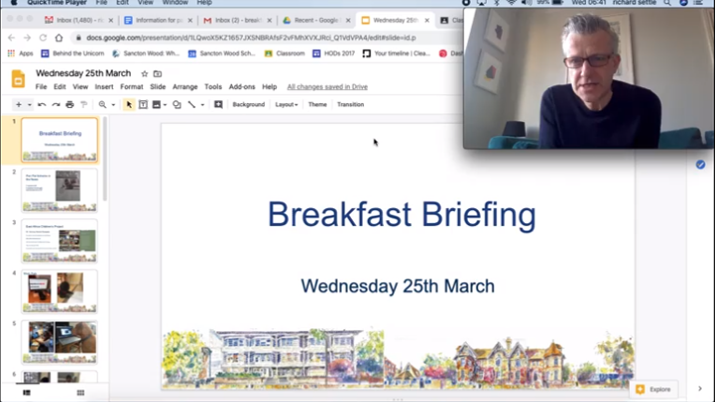The width and height of the screenshot is (715, 402).
Task: Open the Tasks side panel icon
Action: click(700, 165)
